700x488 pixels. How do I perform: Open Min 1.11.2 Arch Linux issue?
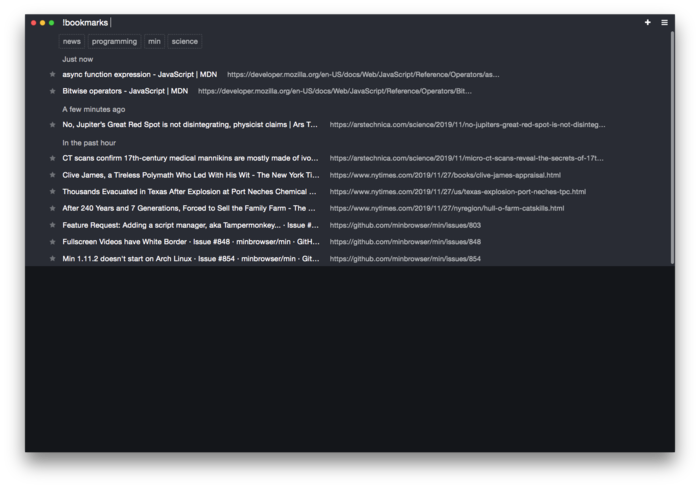coord(190,259)
